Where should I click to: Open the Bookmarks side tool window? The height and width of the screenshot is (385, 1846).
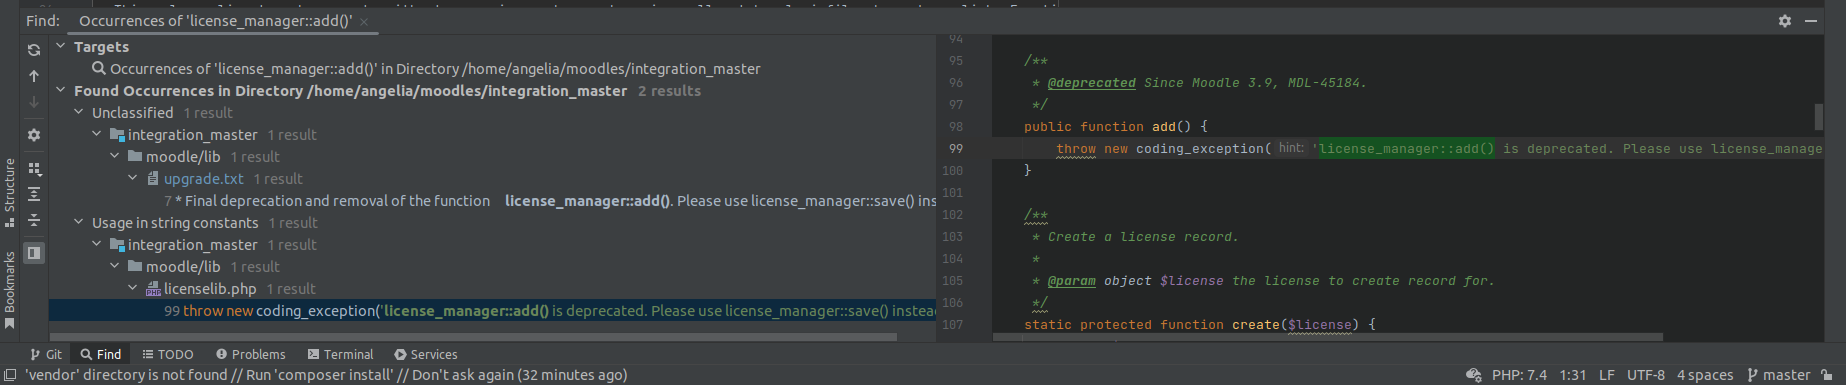point(10,290)
